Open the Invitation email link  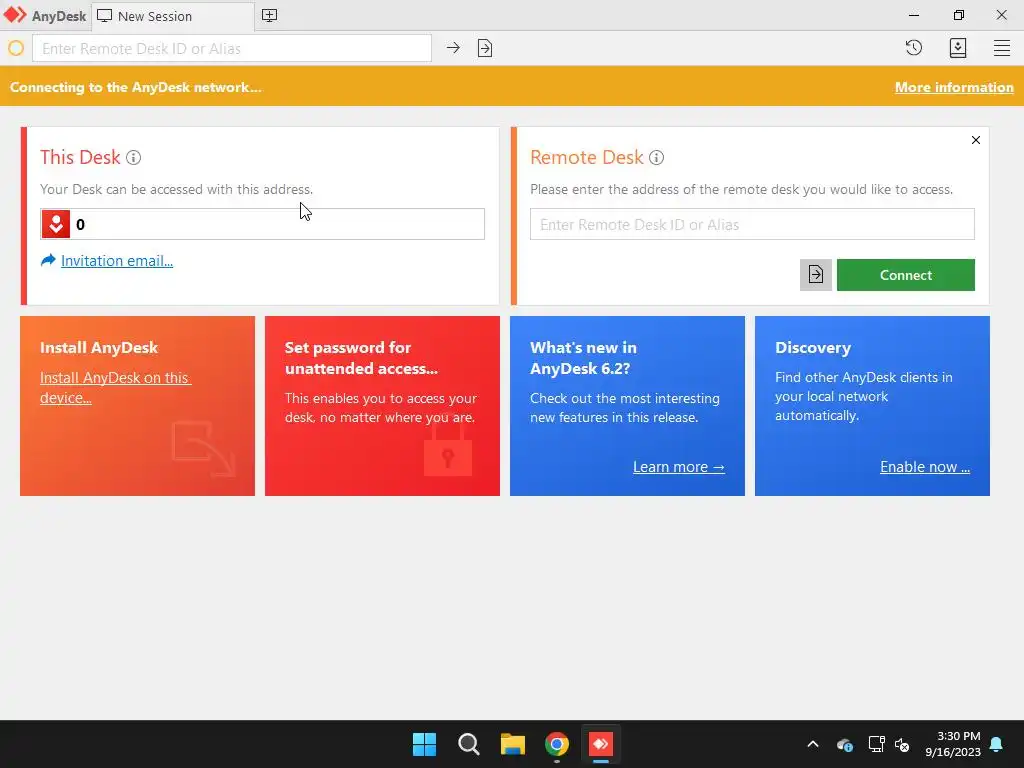(x=117, y=261)
